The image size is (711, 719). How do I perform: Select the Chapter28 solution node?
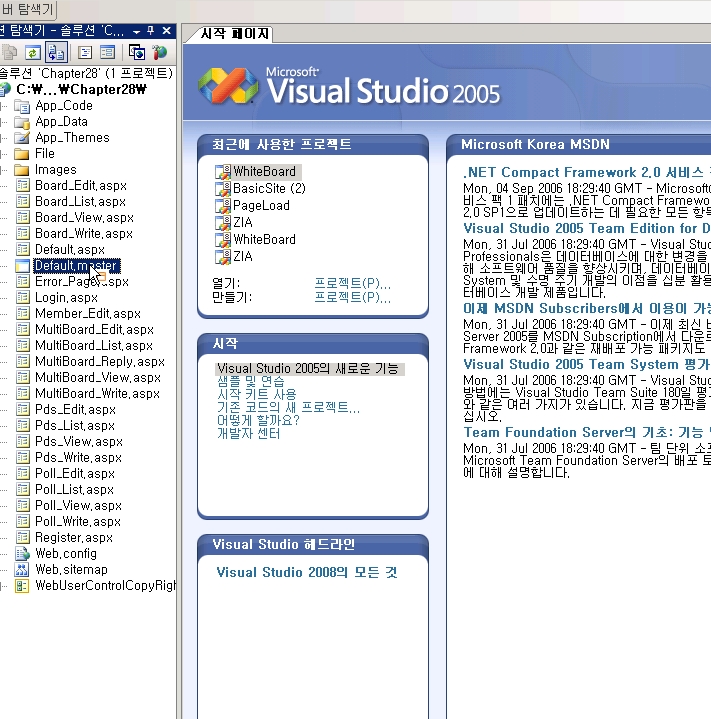point(86,73)
